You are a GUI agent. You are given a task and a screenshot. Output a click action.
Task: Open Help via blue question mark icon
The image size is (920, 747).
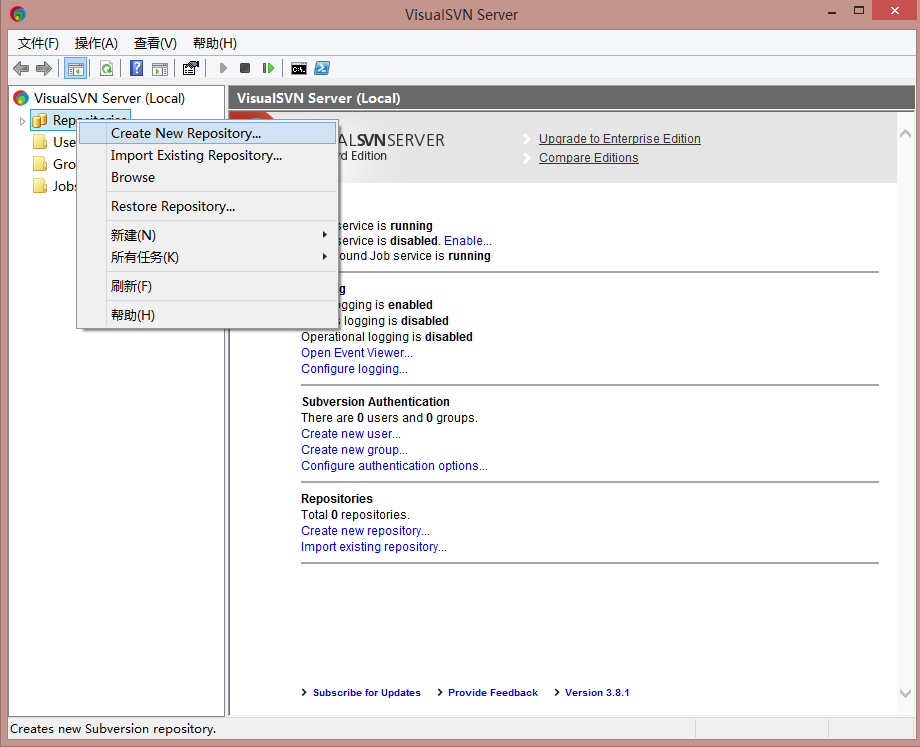click(x=136, y=69)
